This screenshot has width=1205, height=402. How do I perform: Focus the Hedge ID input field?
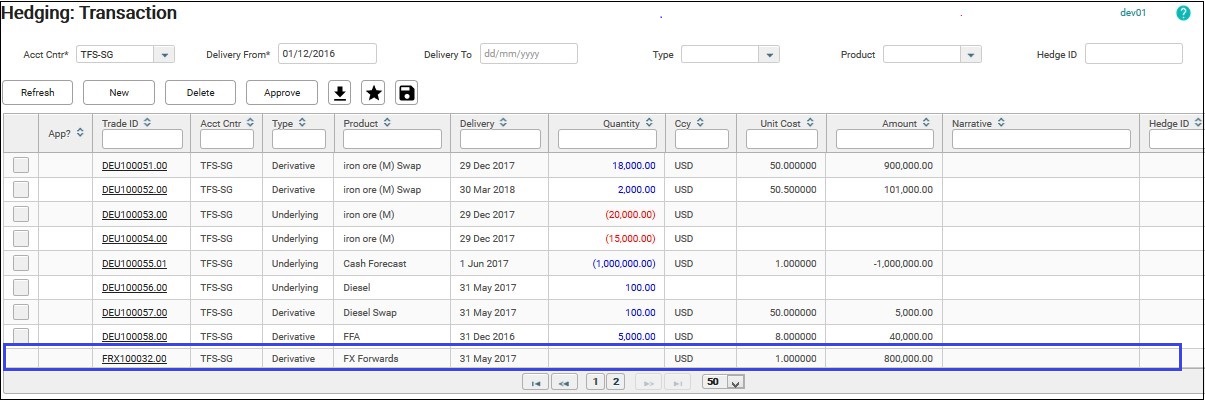click(1133, 54)
